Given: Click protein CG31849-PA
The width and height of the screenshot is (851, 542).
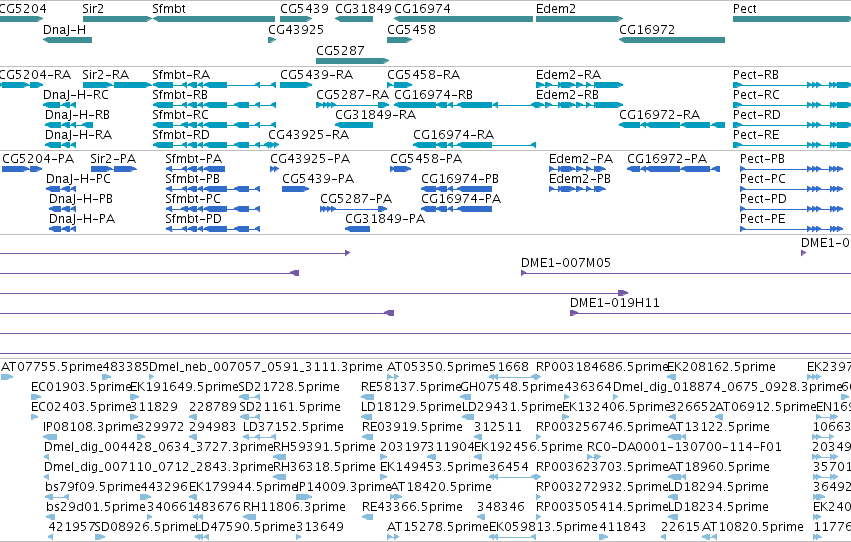Looking at the screenshot, I should [385, 219].
